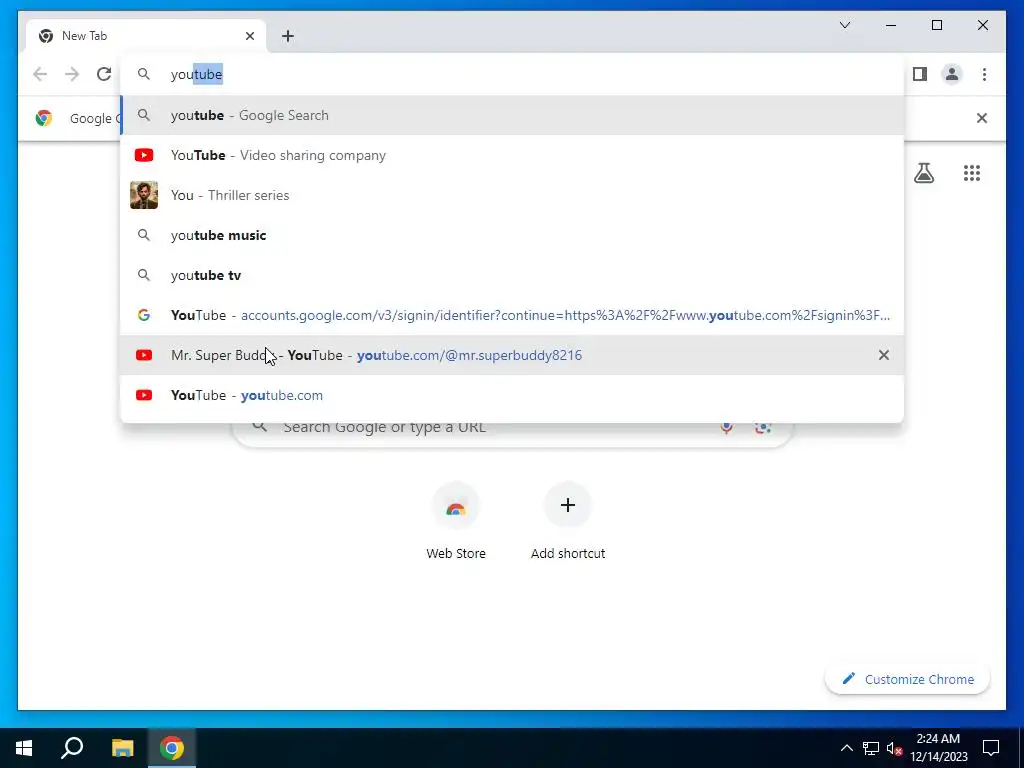The image size is (1024, 768).
Task: Close the New Tab tab
Action: click(249, 36)
